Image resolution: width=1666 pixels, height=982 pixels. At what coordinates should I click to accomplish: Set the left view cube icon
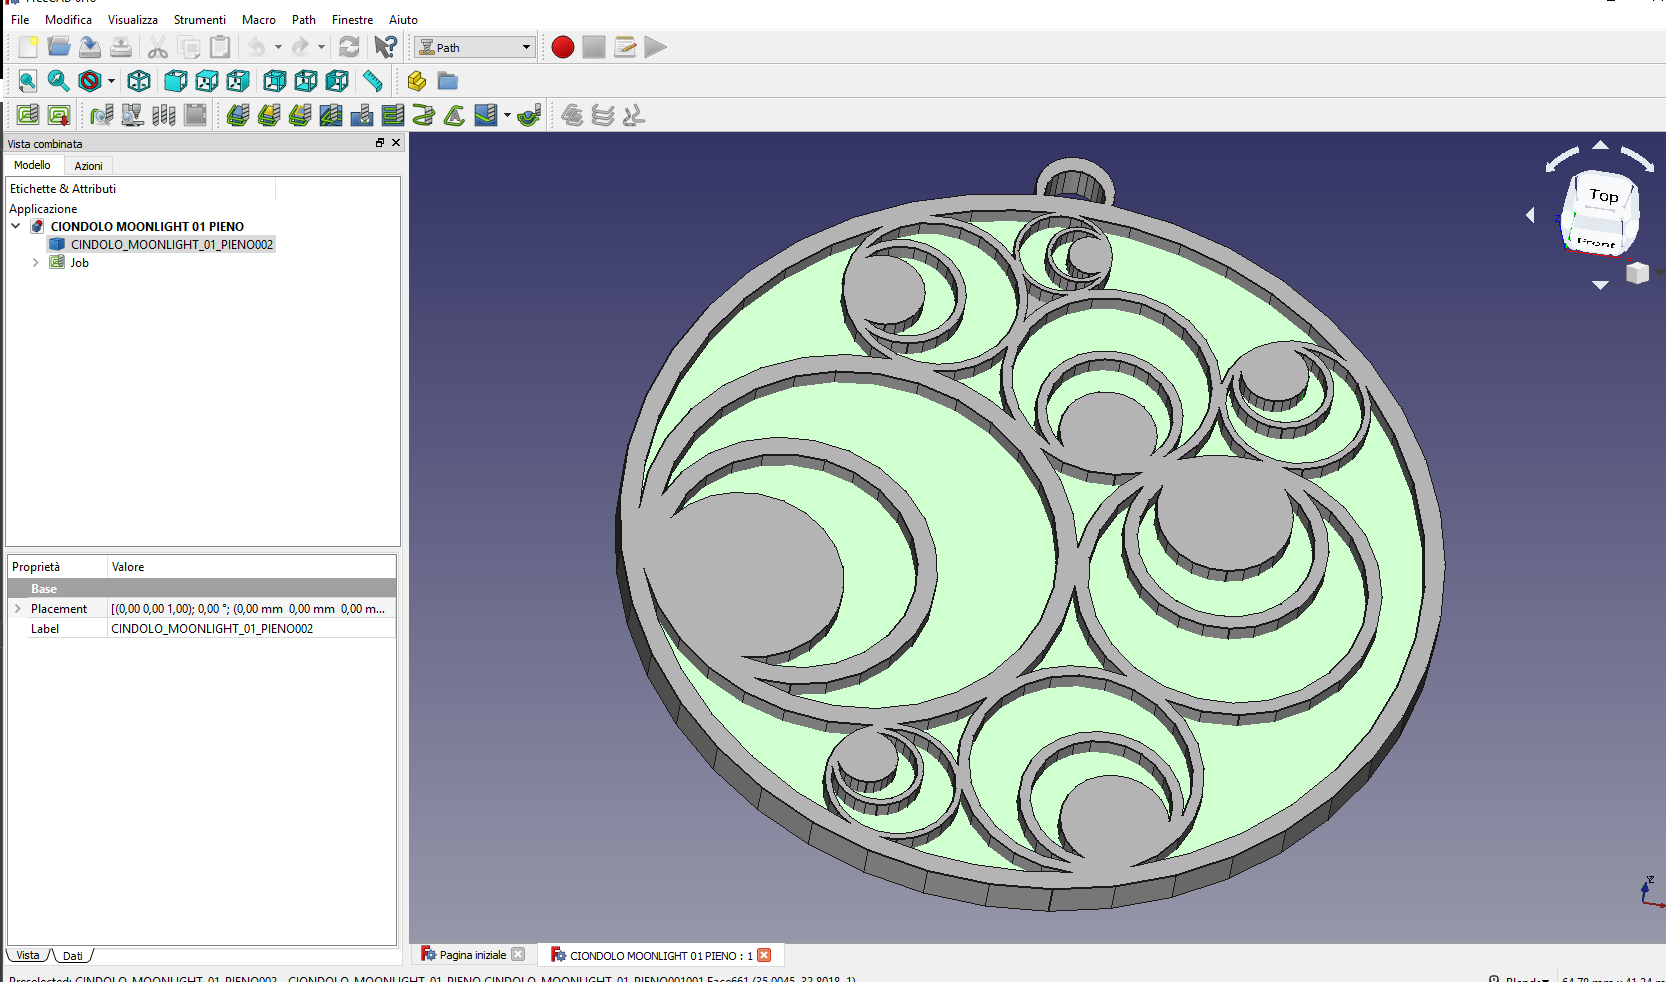[x=337, y=81]
